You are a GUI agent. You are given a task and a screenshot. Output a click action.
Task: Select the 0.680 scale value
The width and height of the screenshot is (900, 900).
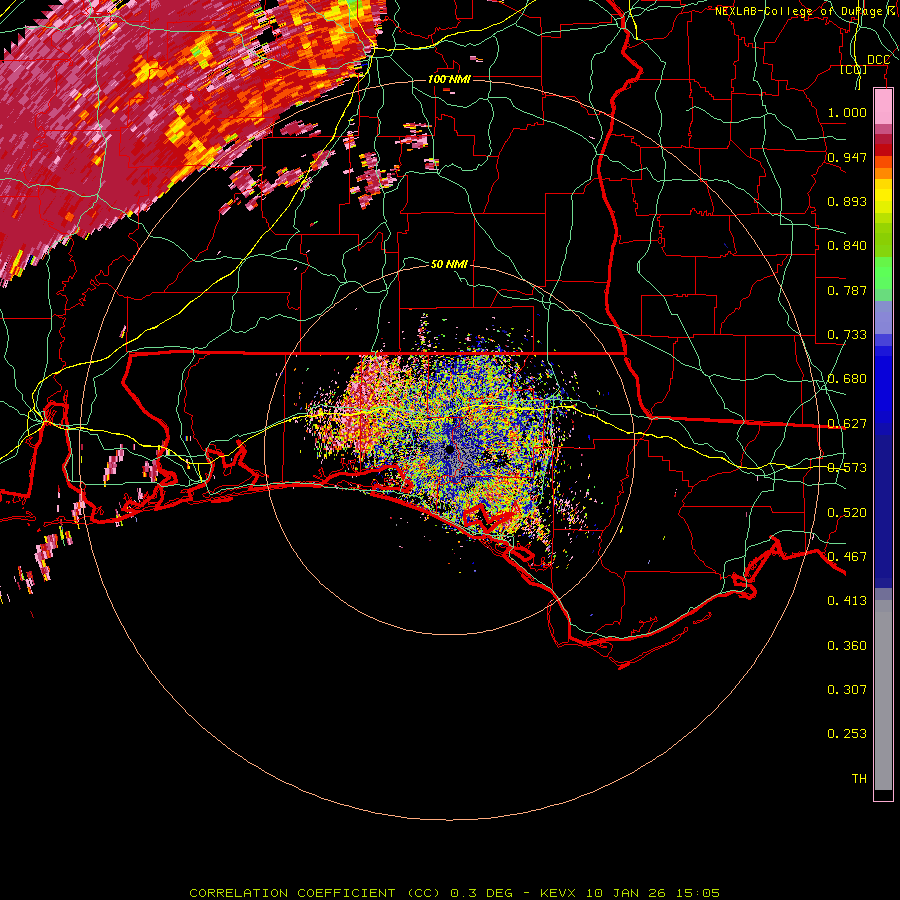pyautogui.click(x=847, y=379)
